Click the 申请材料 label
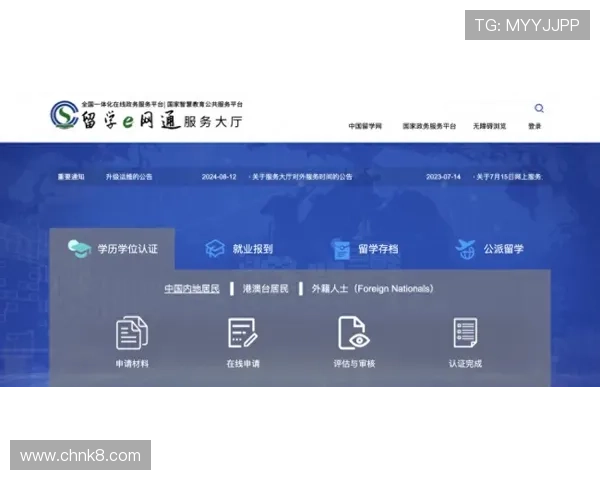This screenshot has width=600, height=480. (x=132, y=364)
